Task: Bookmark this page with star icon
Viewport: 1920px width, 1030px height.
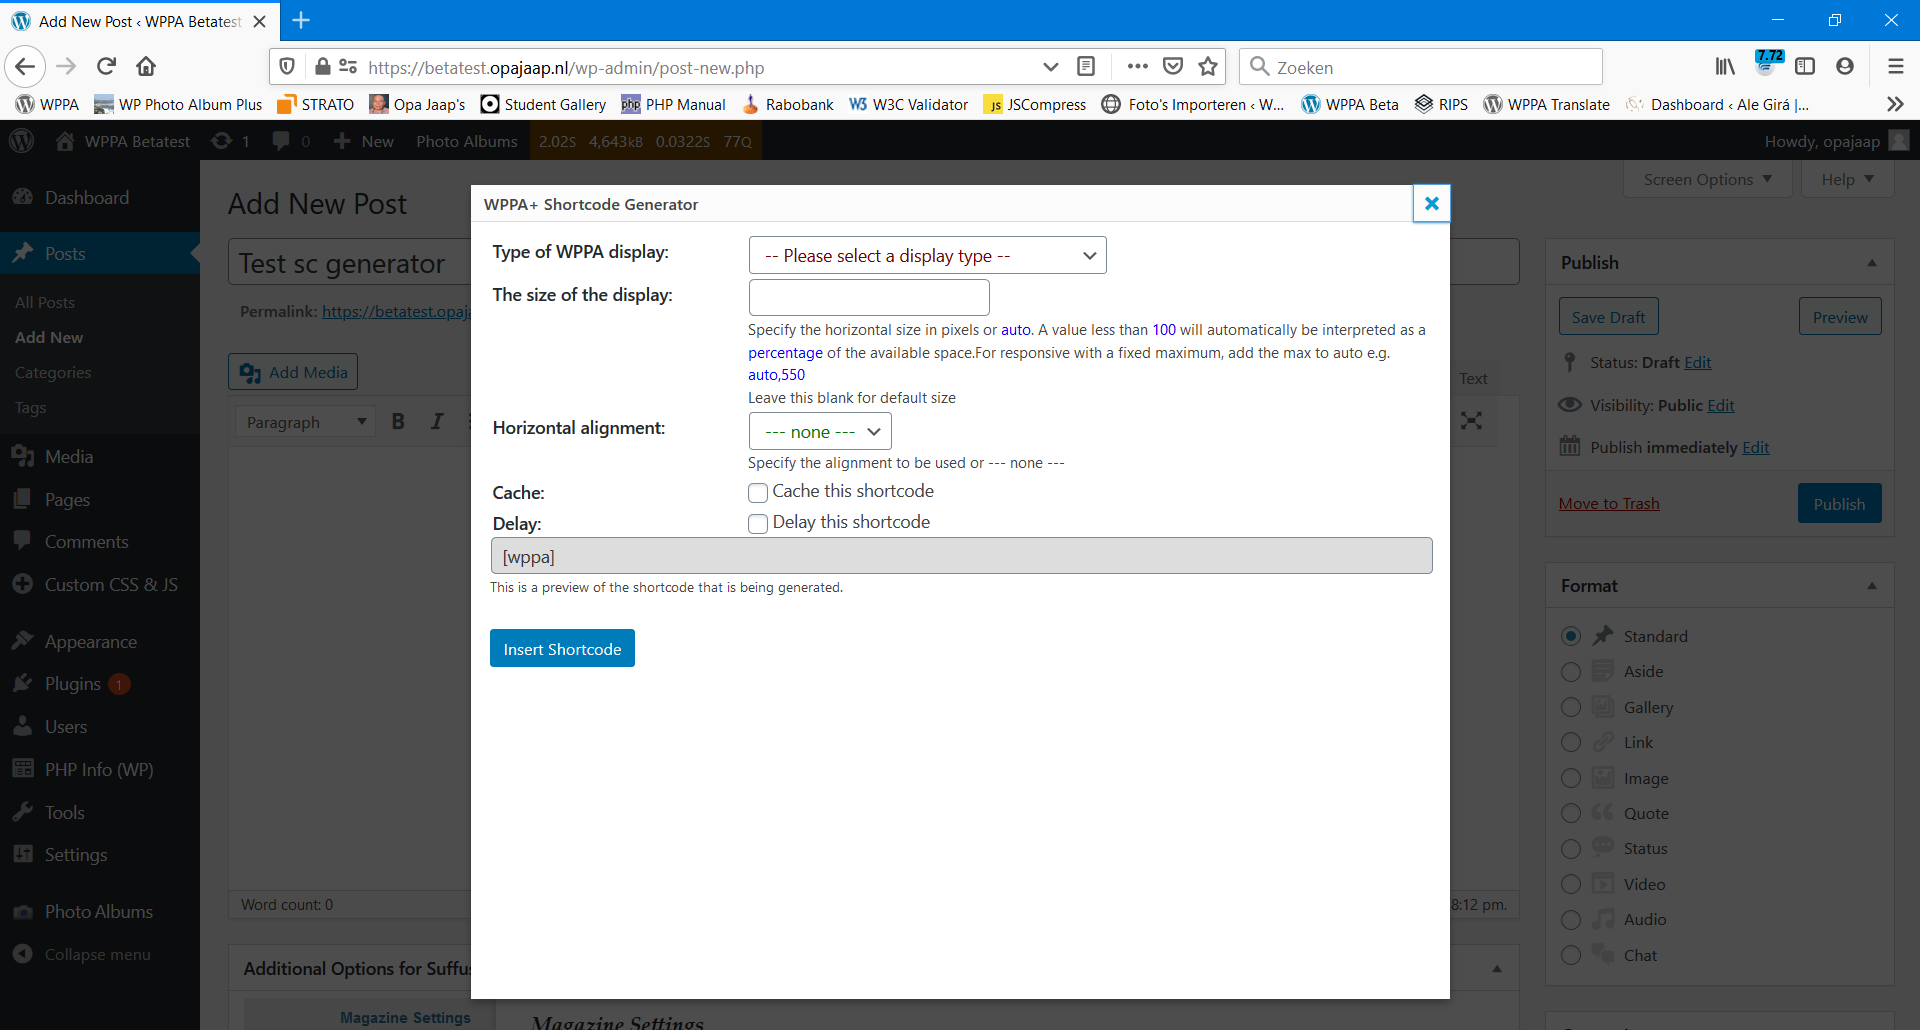Action: point(1208,67)
